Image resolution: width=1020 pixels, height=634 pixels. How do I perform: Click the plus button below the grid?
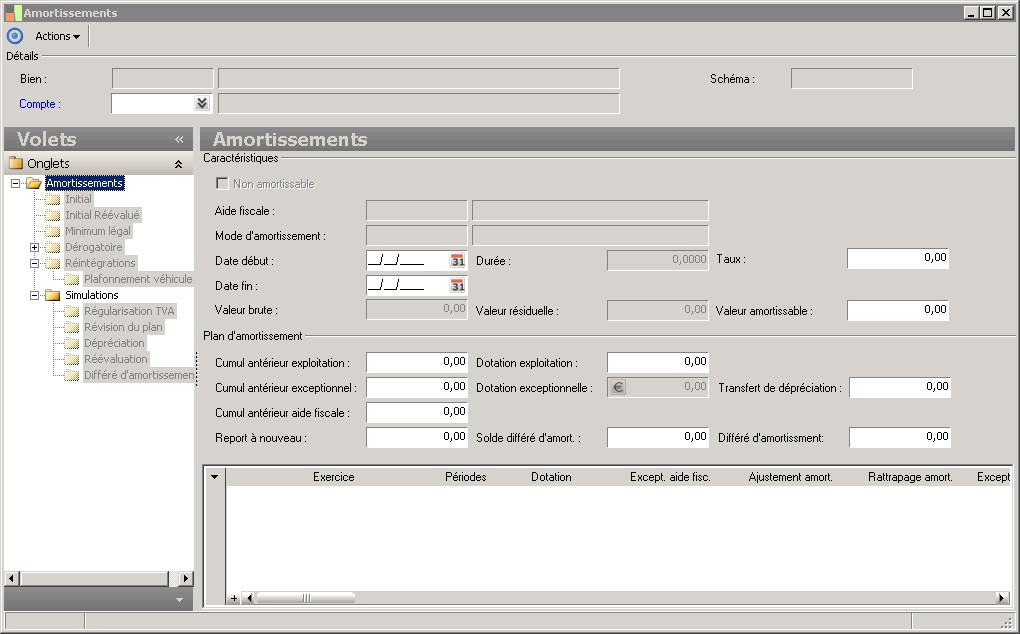click(x=234, y=598)
